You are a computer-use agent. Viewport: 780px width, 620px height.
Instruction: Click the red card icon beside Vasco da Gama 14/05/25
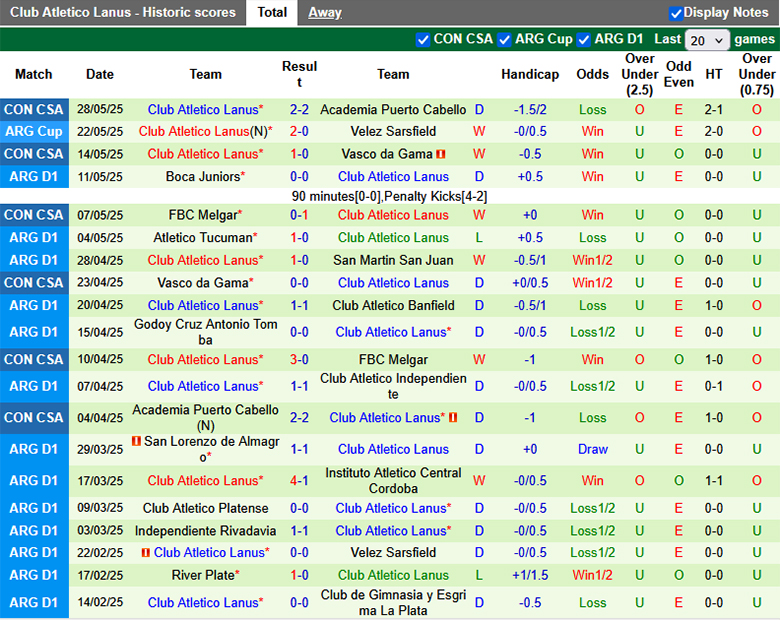[441, 154]
